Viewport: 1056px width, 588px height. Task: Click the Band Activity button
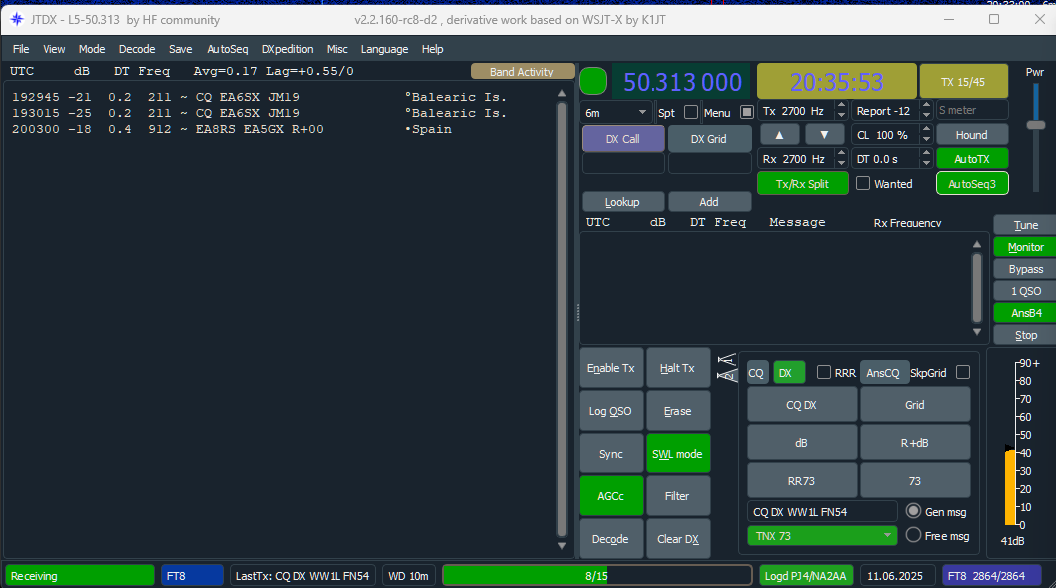coord(522,71)
